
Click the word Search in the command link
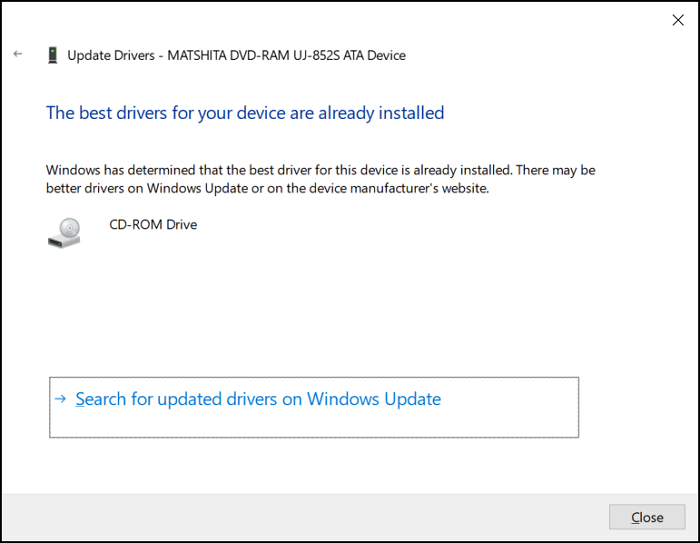pos(101,399)
